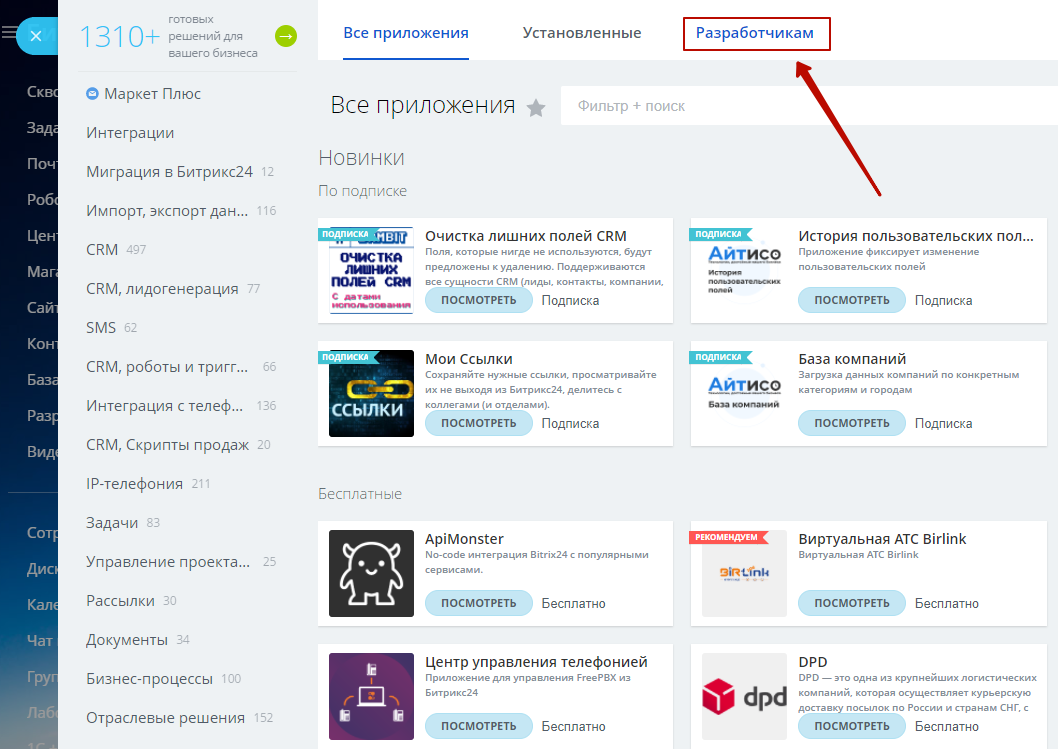Open Центр управления телефонией title link
Viewport: 1058px width, 749px height.
(536, 662)
